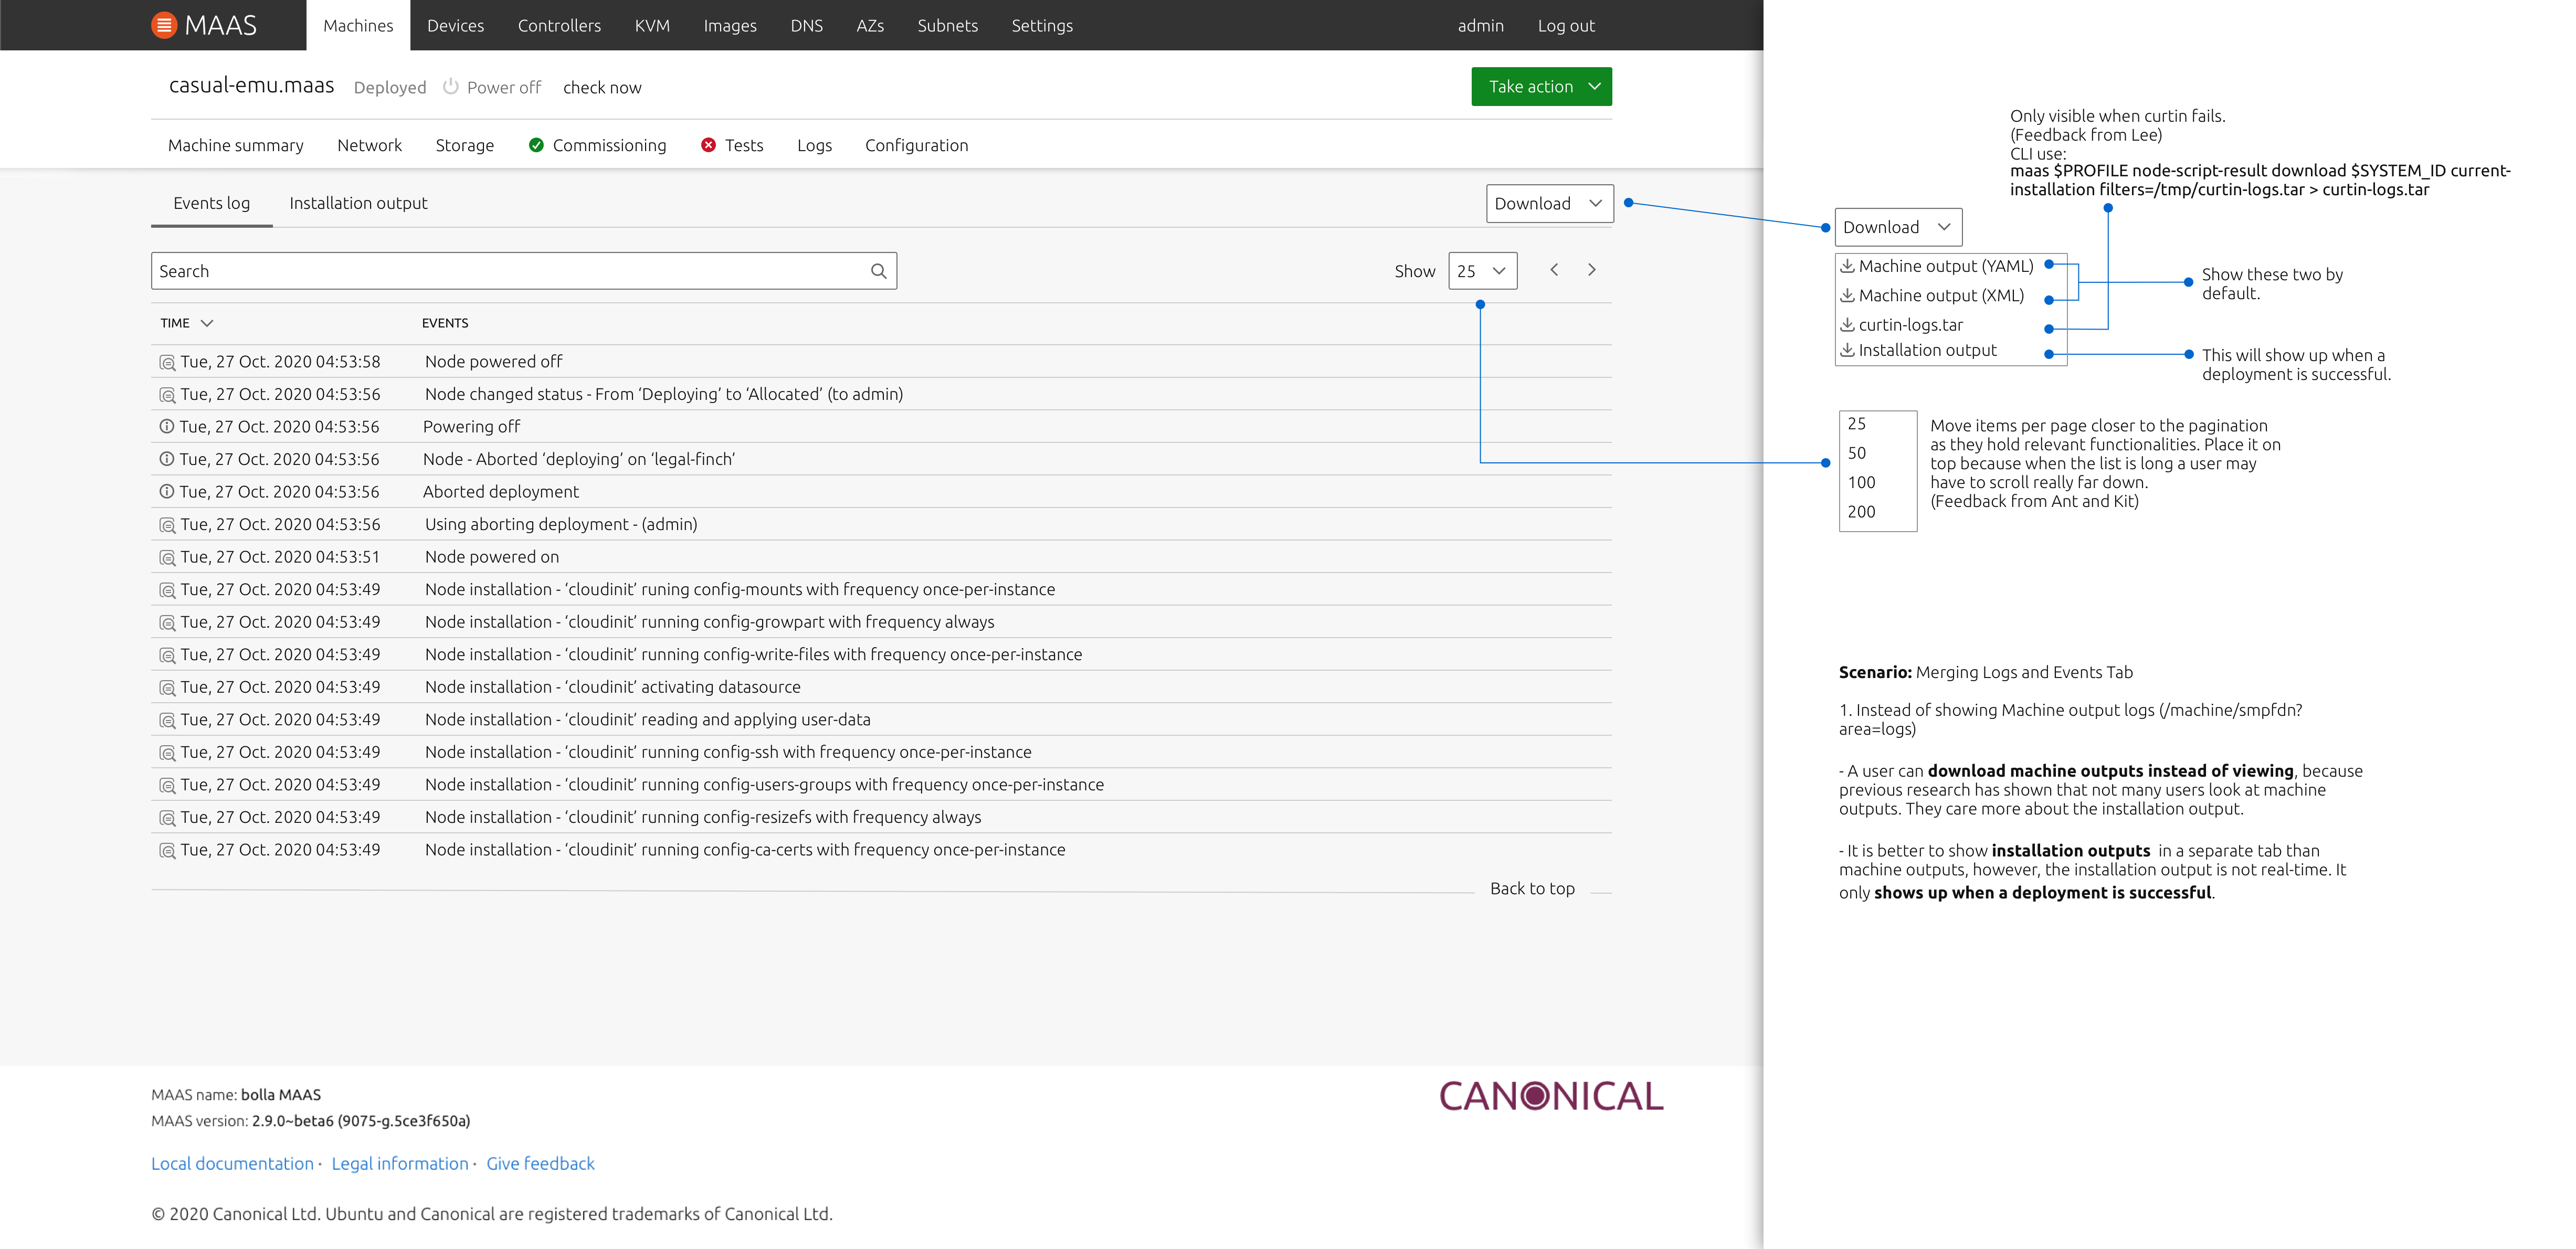The height and width of the screenshot is (1249, 2576).
Task: Click the Give feedback link
Action: pyautogui.click(x=540, y=1163)
